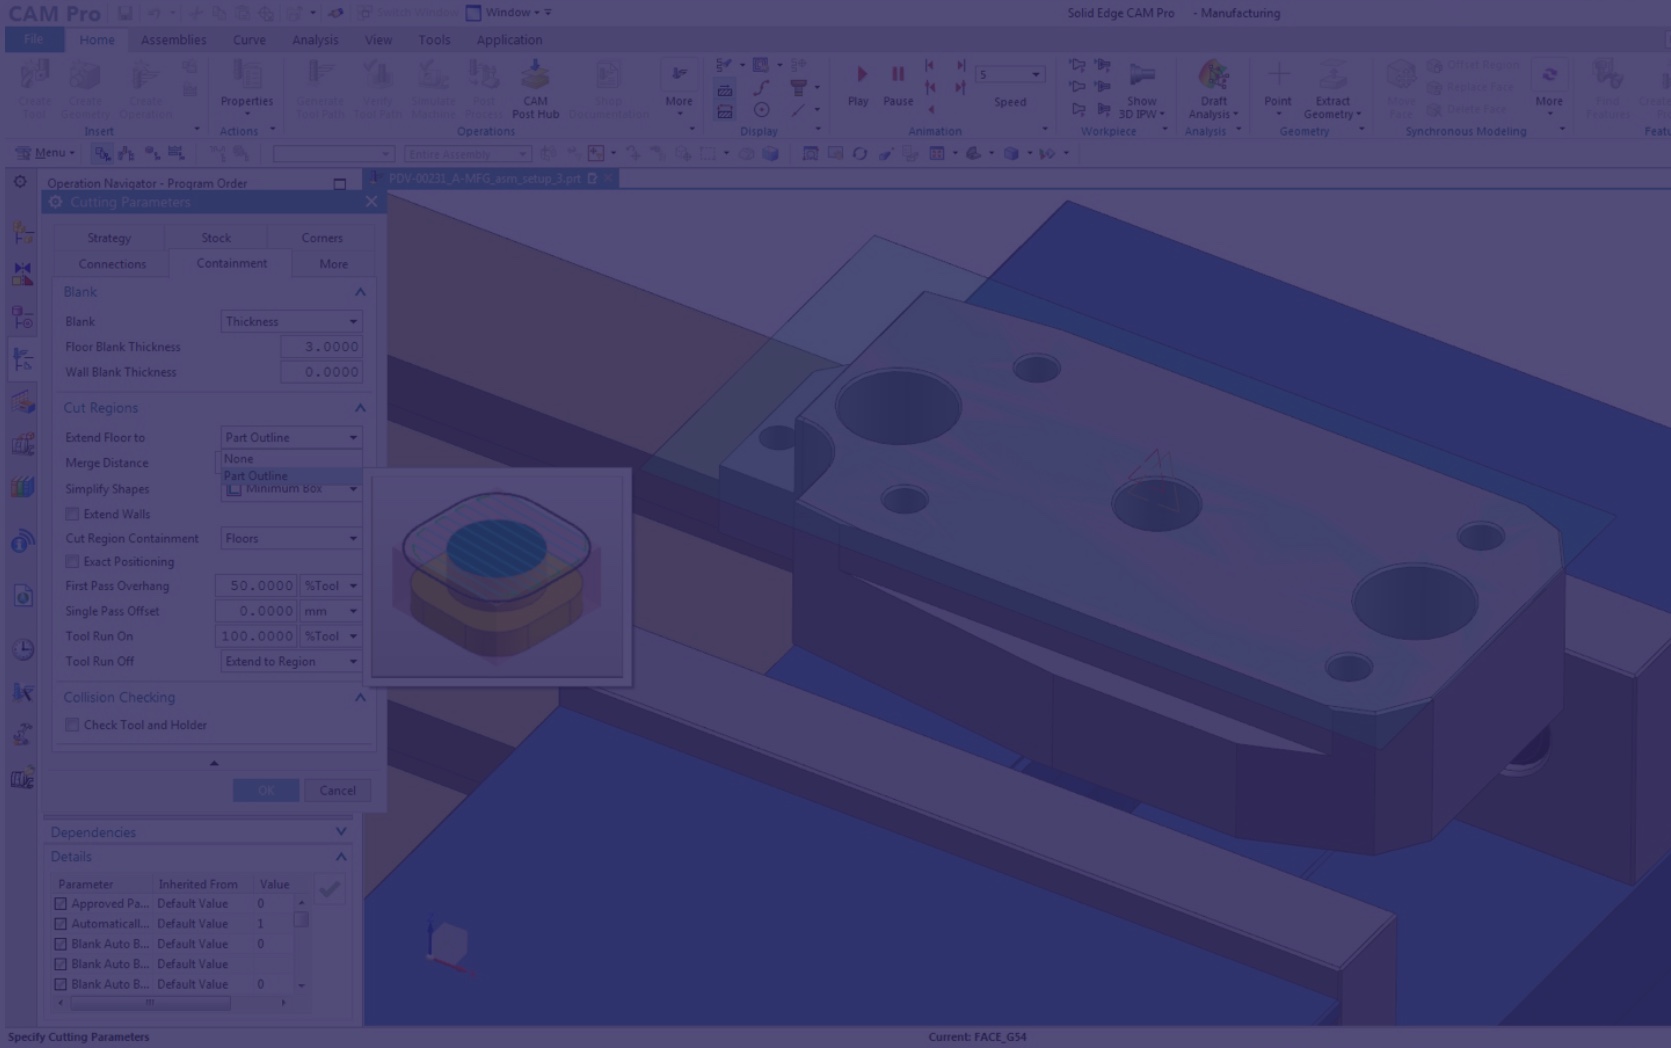Open Tool Run Off Extend to Region dropdown

point(290,662)
